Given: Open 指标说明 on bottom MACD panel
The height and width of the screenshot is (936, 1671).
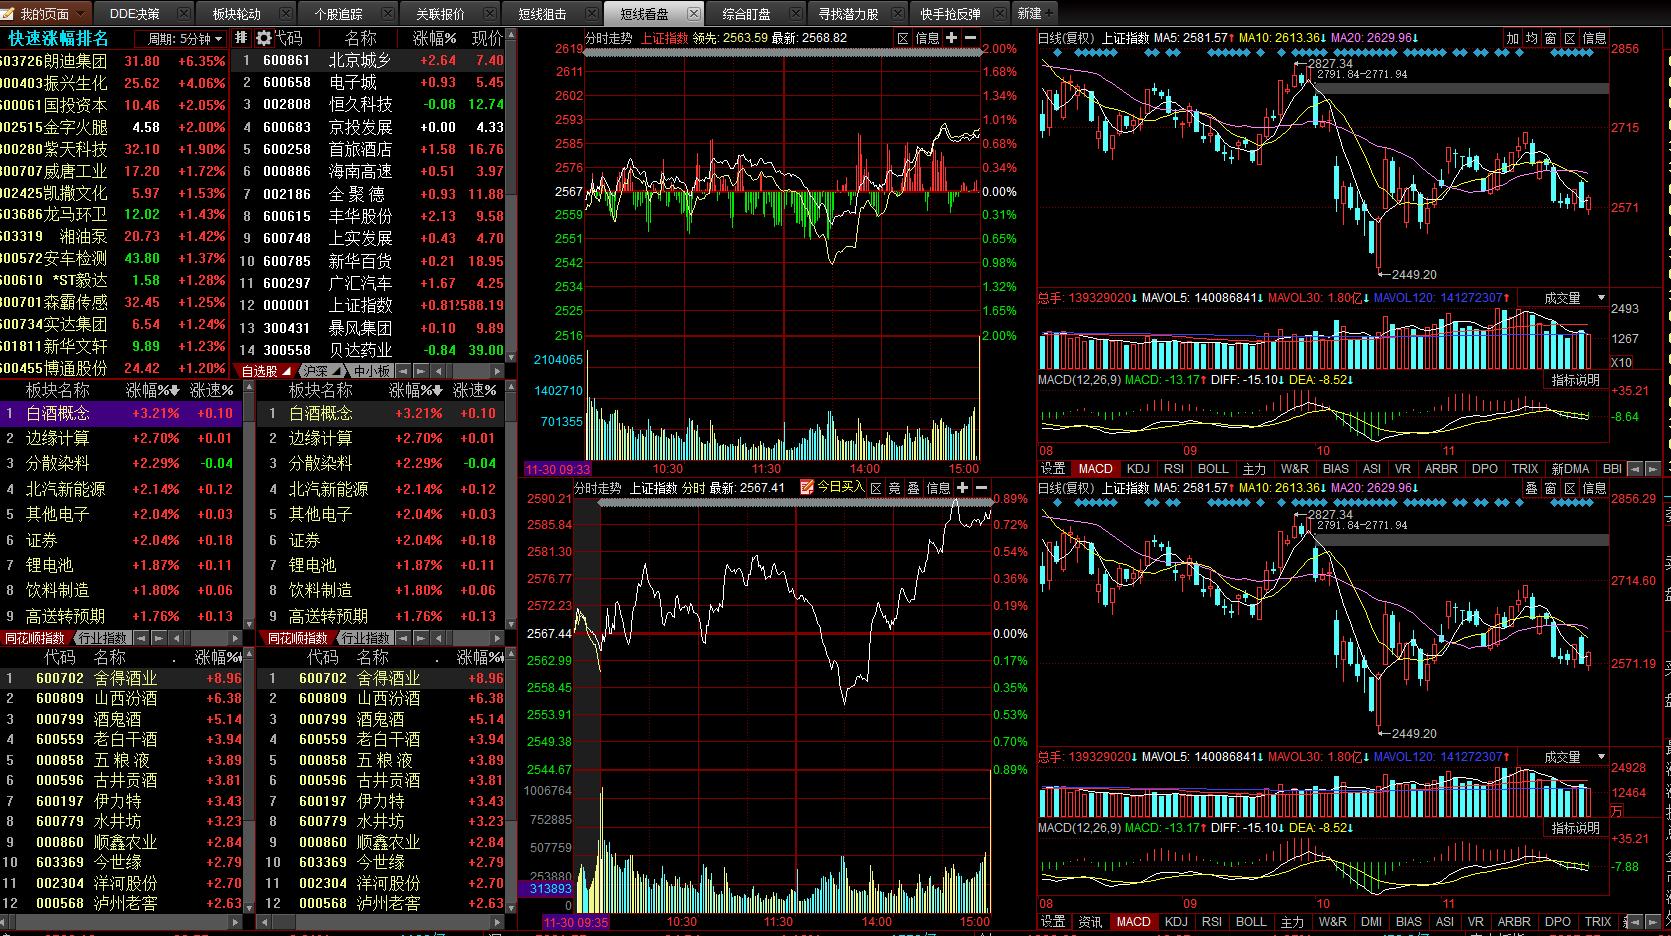Looking at the screenshot, I should coord(1576,828).
